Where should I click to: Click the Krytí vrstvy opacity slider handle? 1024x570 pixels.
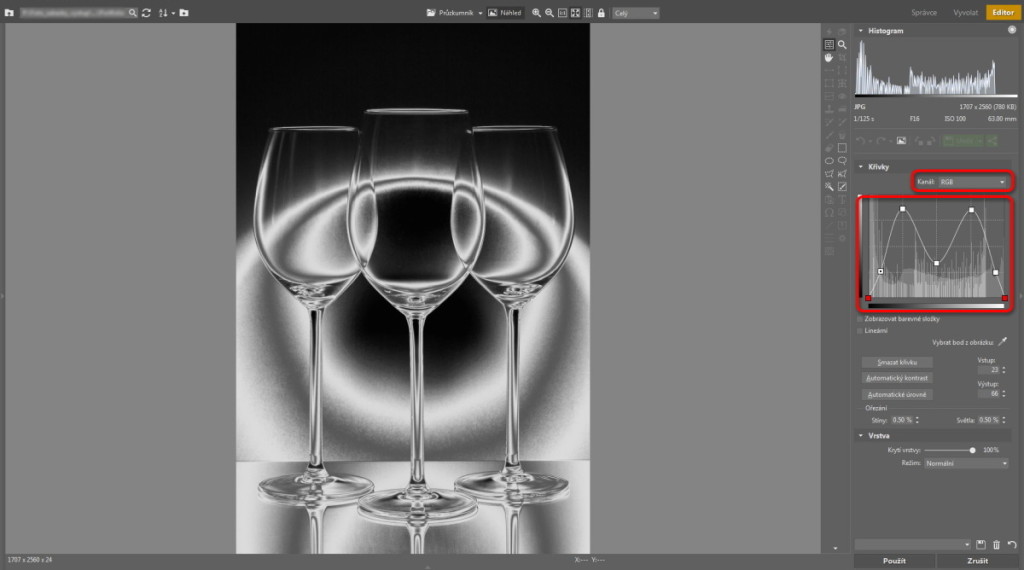(972, 450)
